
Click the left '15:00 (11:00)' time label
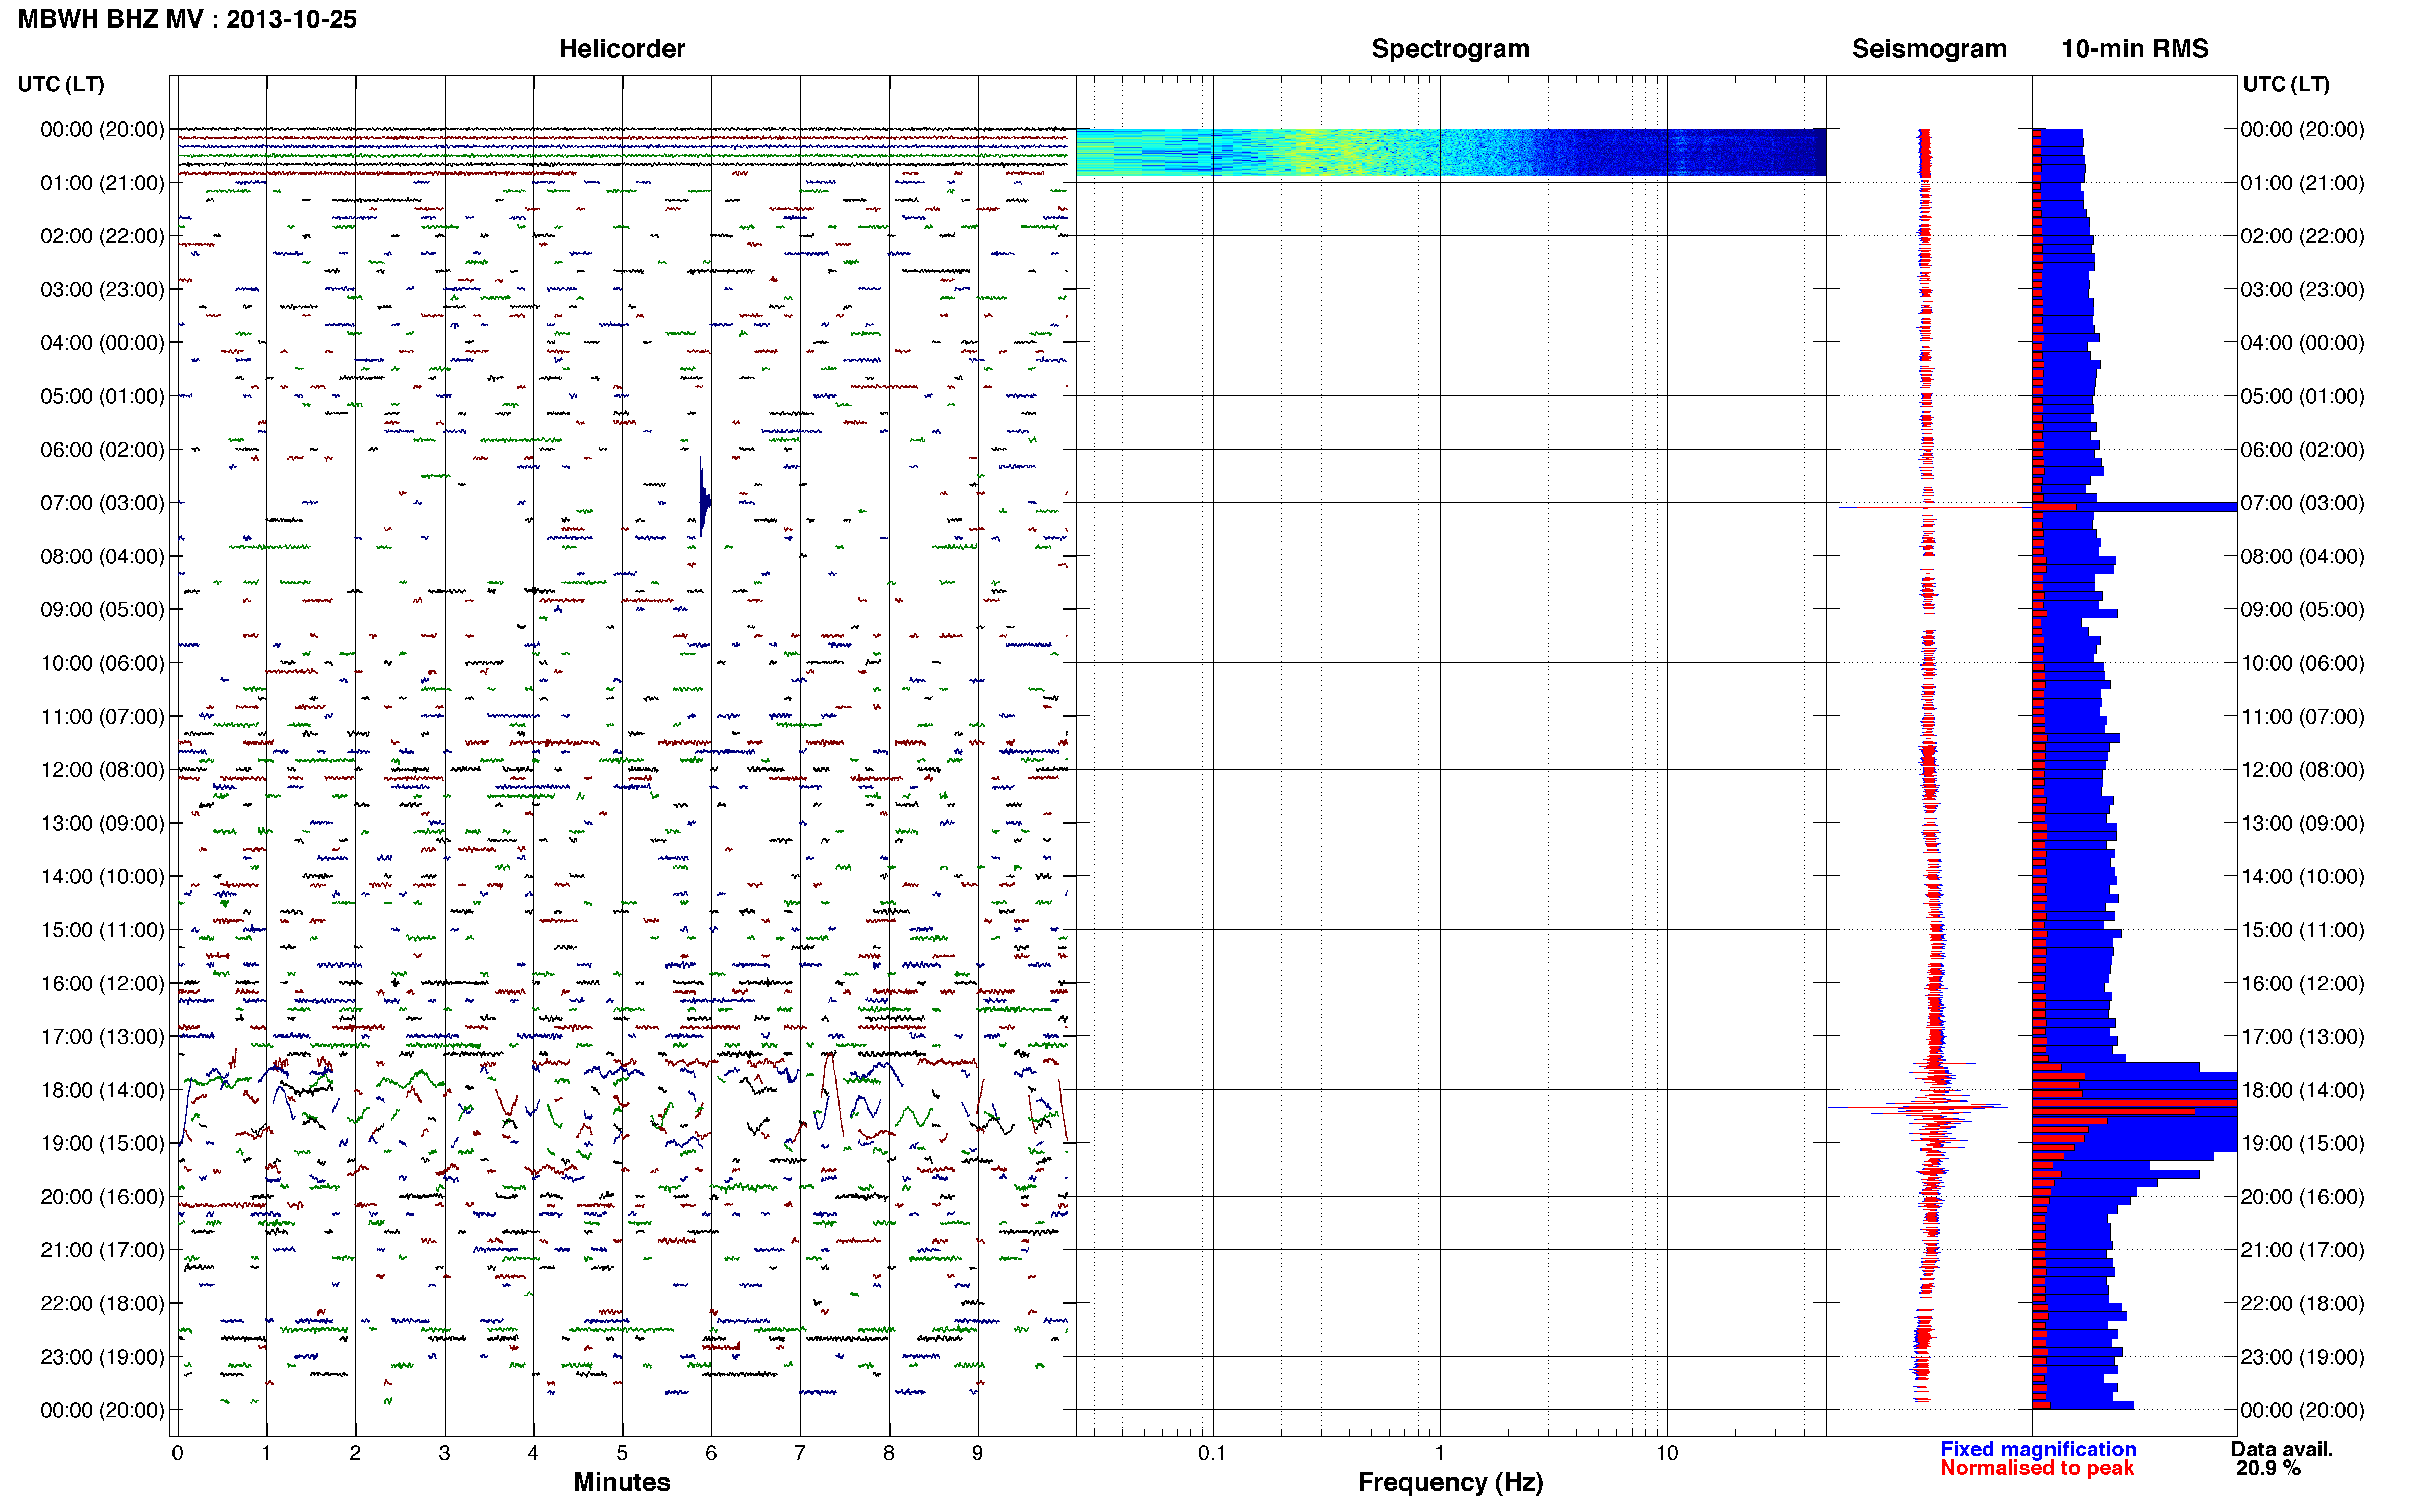pos(102,930)
